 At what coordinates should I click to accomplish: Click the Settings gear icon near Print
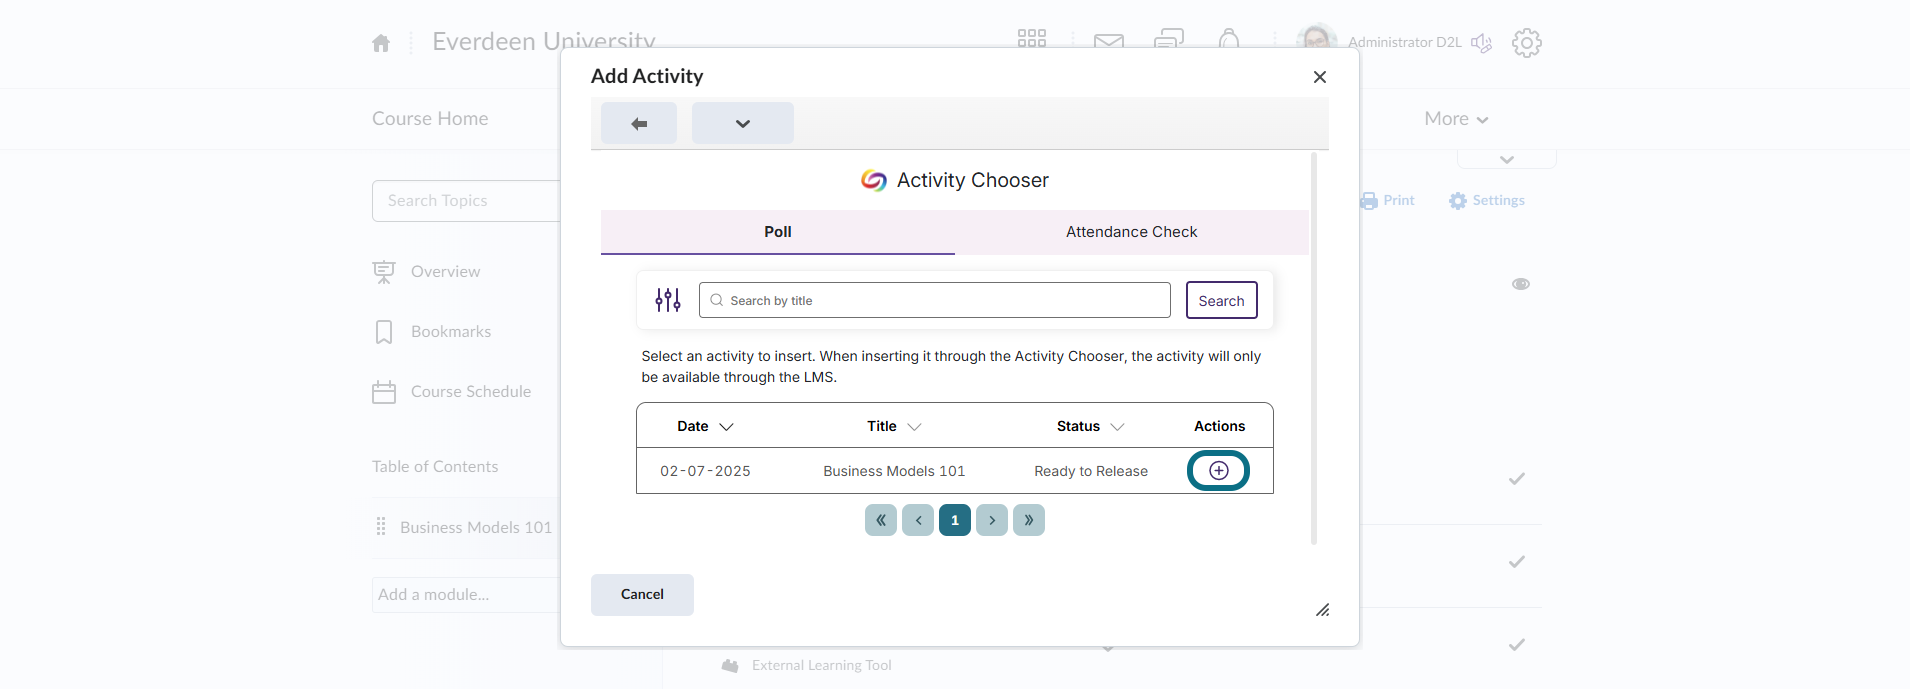1458,201
